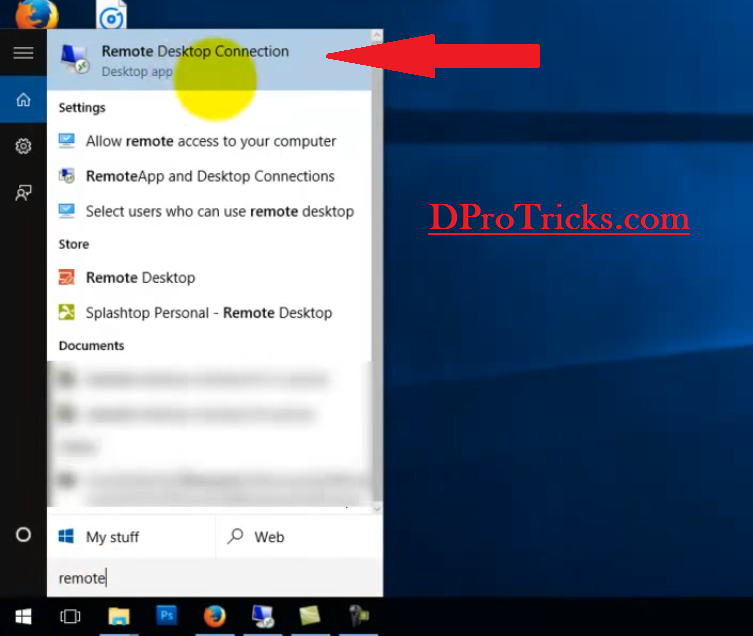This screenshot has height=636, width=753.
Task: Click the search box containing 'remote'
Action: click(x=215, y=578)
